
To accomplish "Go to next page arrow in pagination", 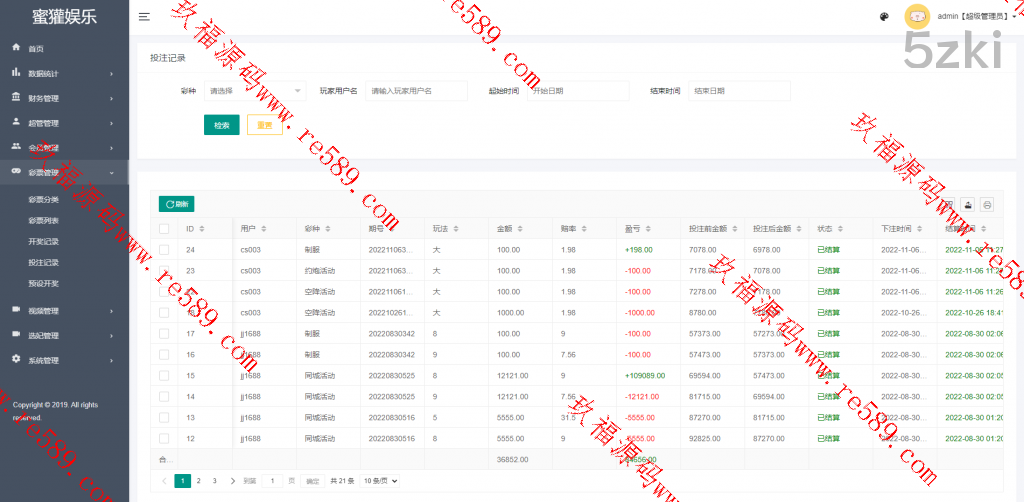I will click(x=233, y=481).
